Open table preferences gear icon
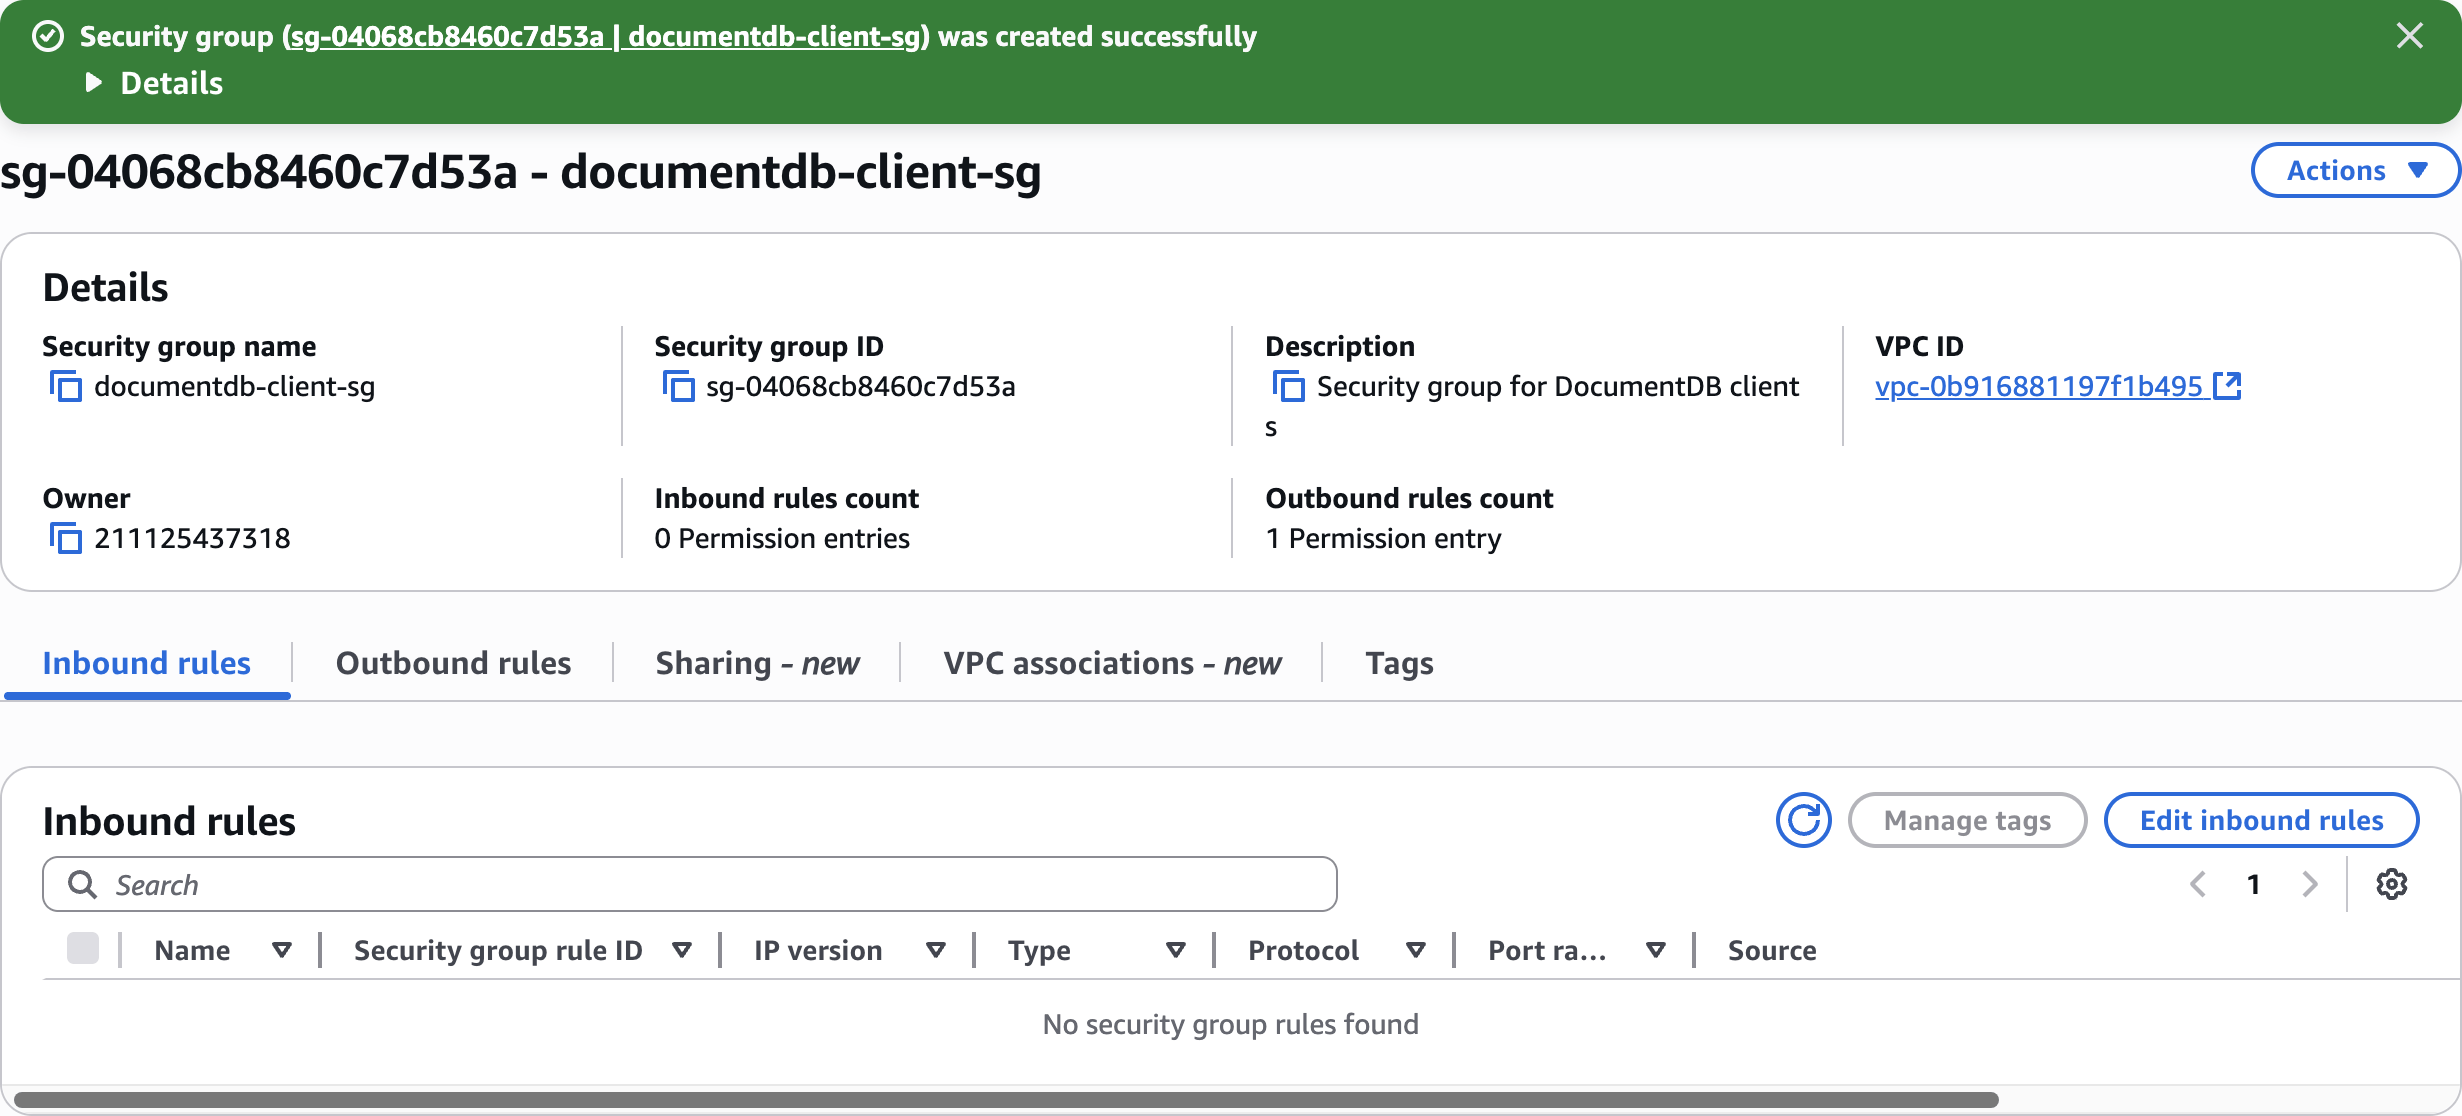 2391,884
